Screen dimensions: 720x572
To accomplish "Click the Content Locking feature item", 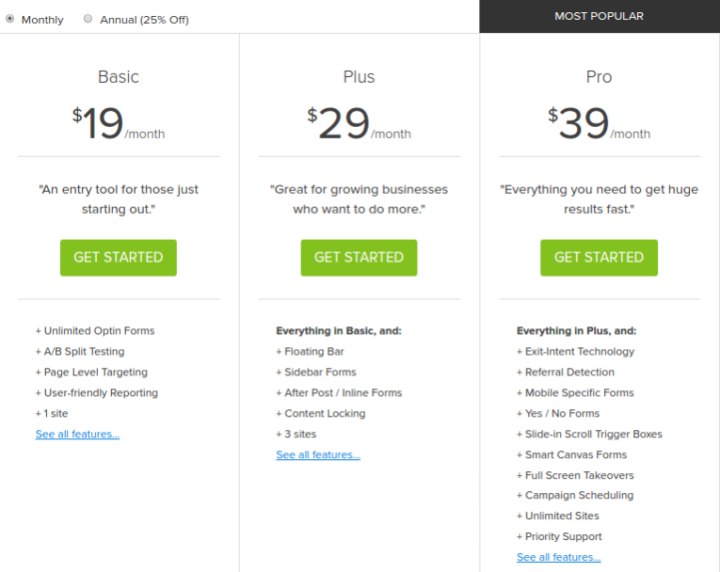I will coord(321,414).
